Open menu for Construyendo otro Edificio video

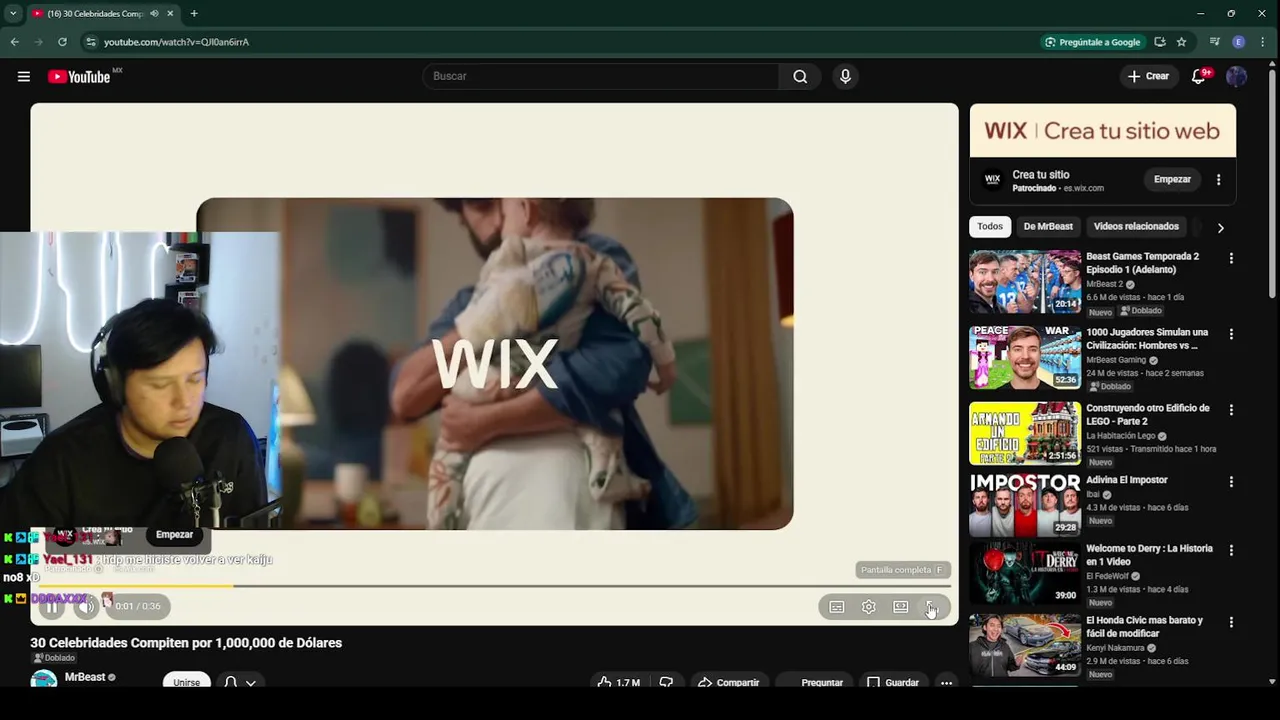click(x=1231, y=410)
